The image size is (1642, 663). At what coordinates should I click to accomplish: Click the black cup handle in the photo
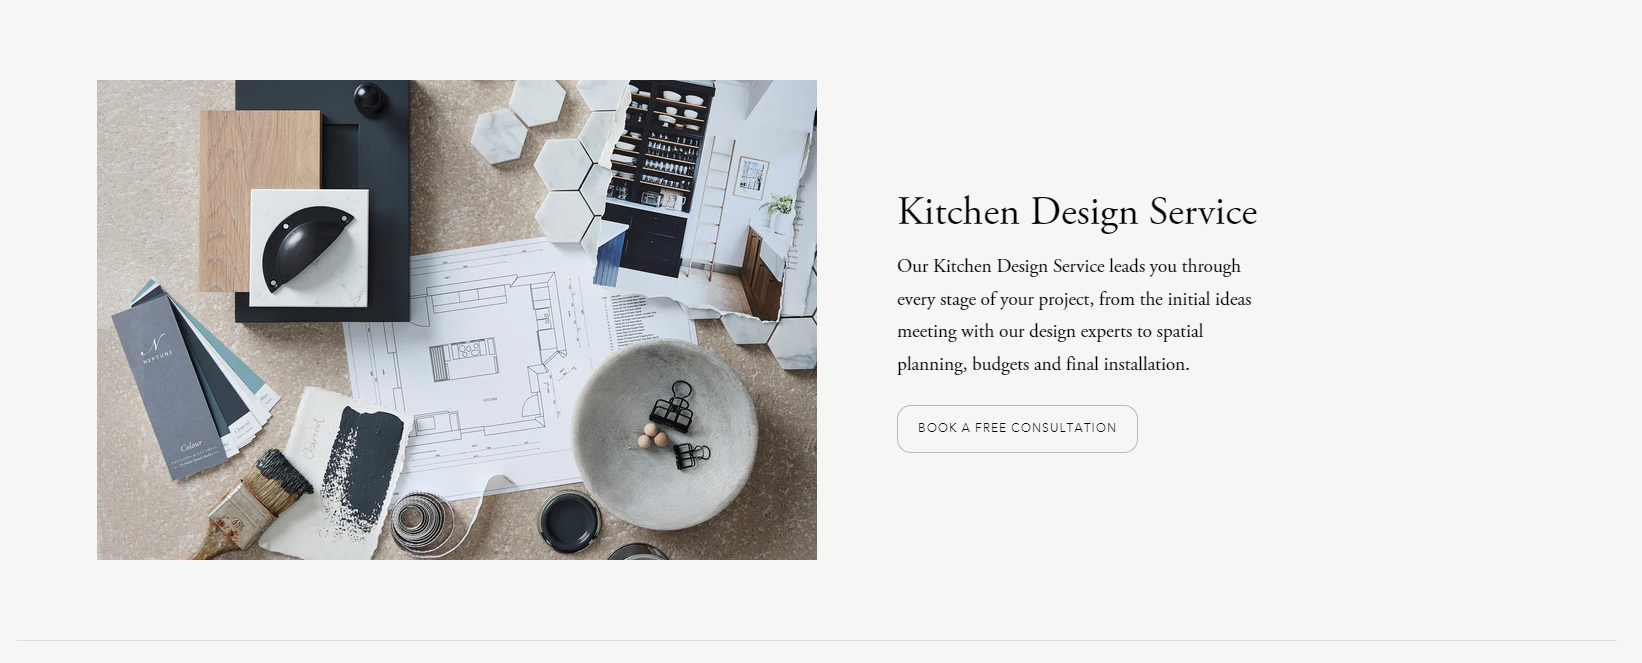[x=307, y=247]
